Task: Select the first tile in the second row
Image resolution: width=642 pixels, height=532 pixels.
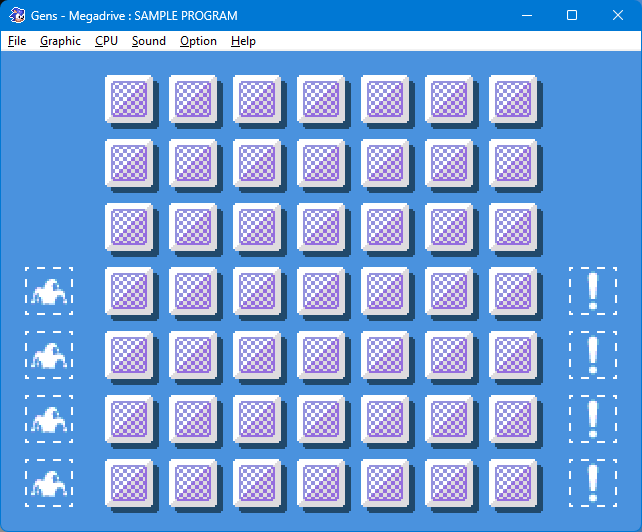Action: click(x=129, y=163)
